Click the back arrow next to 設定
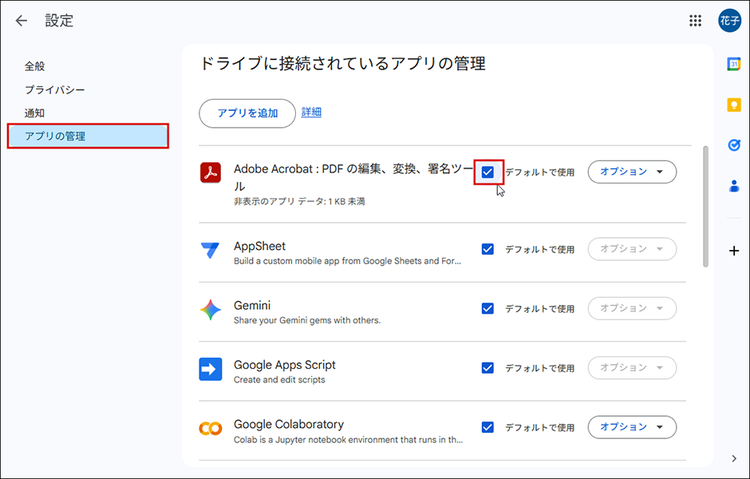 (x=22, y=21)
